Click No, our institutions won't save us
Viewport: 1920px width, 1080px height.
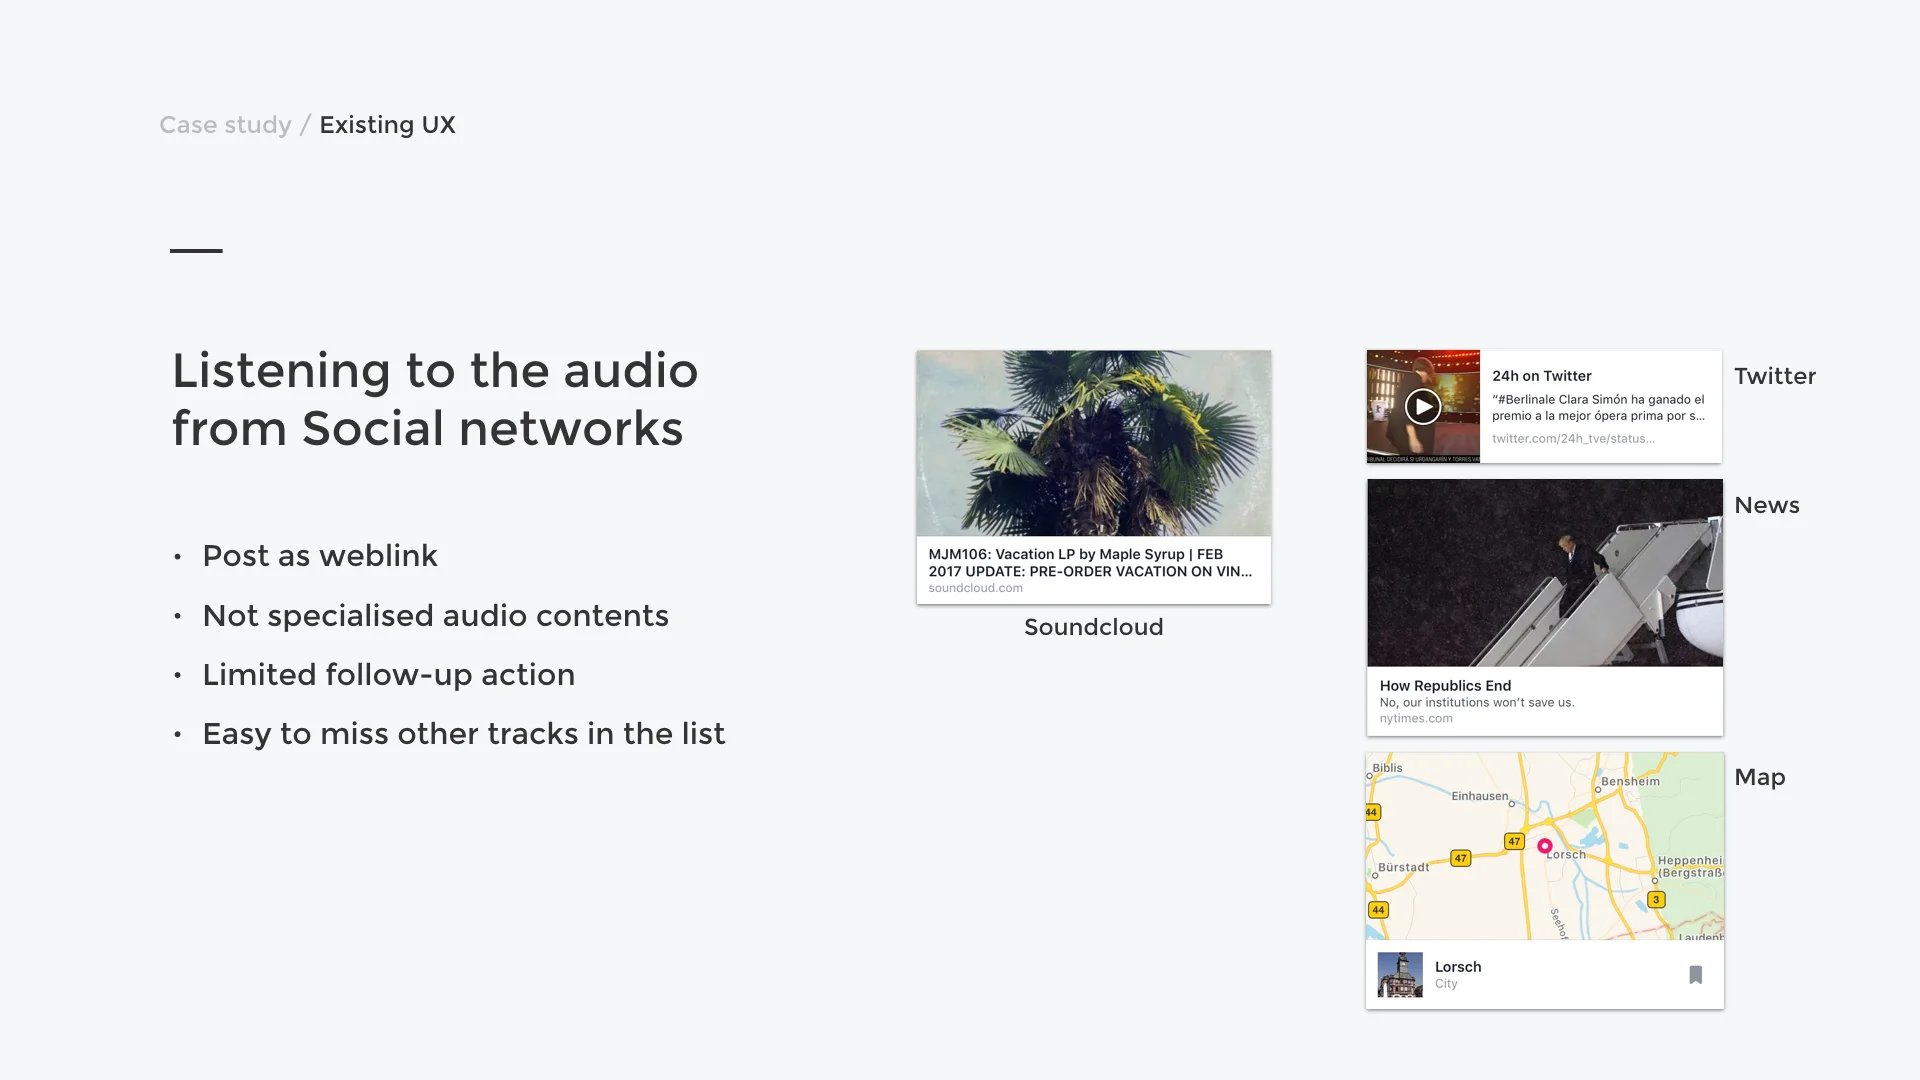tap(1477, 703)
